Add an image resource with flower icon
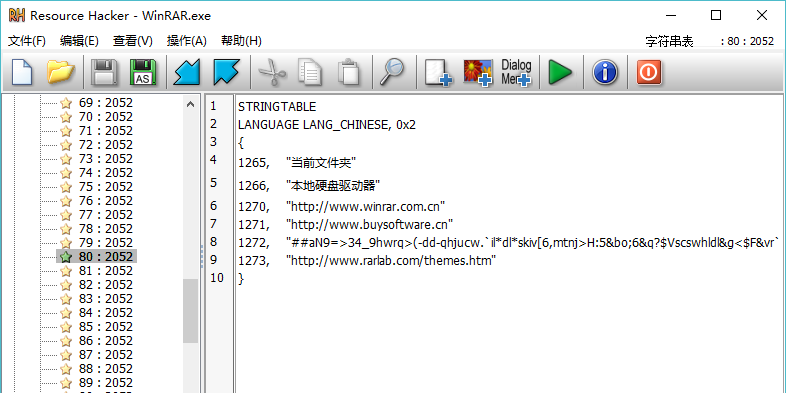This screenshot has width=786, height=393. point(477,72)
